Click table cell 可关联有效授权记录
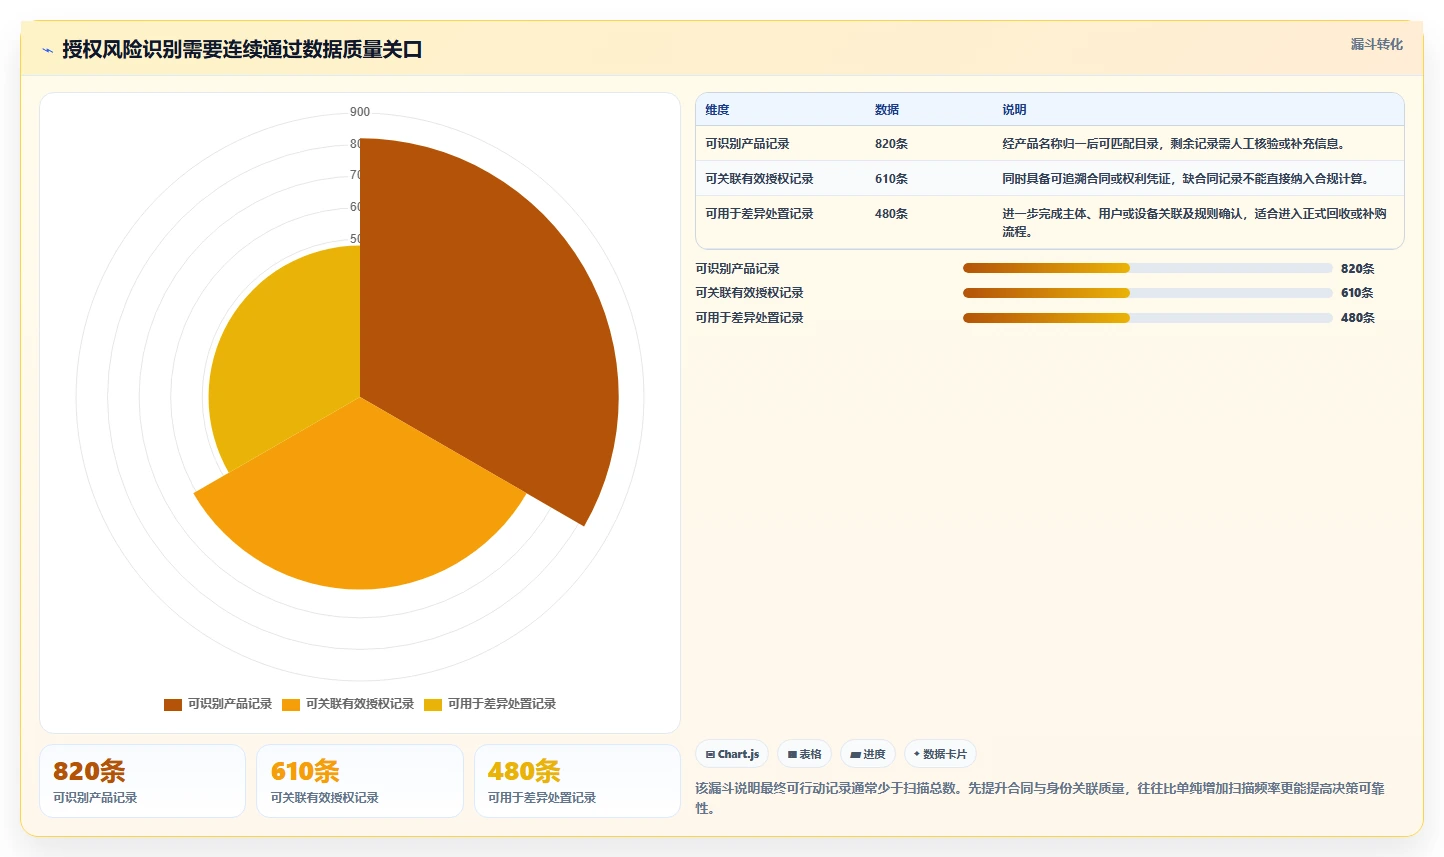1444x857 pixels. pos(759,179)
